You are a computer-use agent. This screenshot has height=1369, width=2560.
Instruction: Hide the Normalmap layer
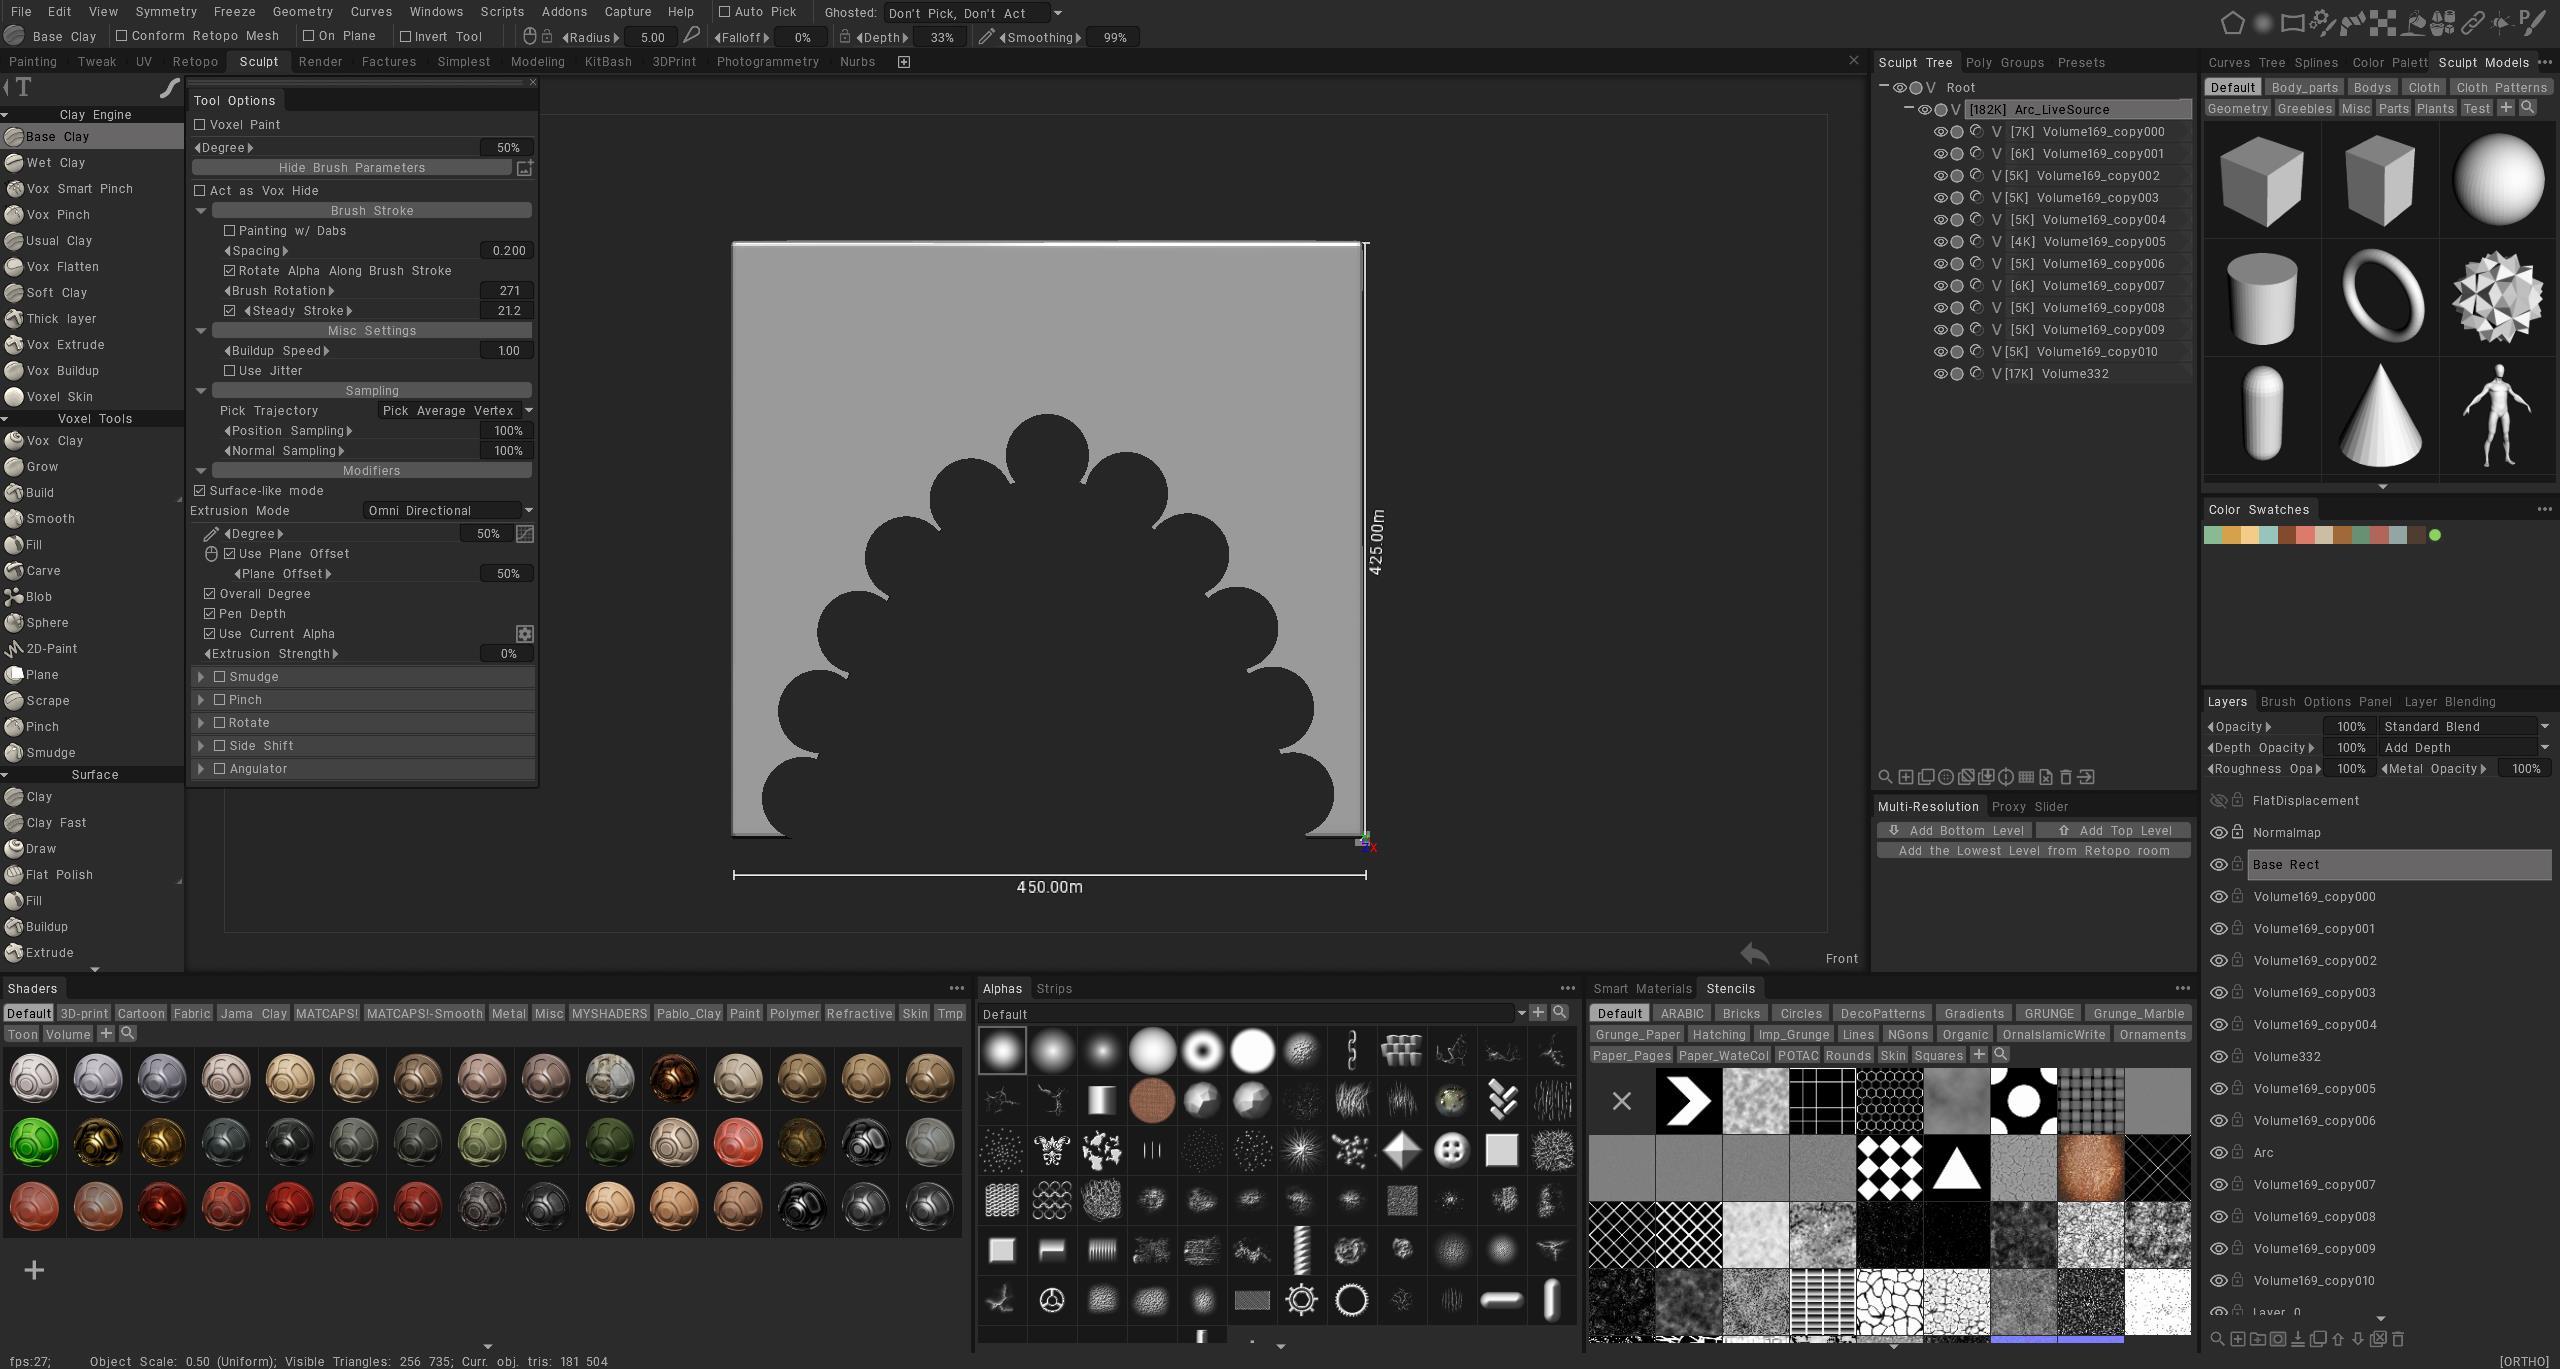[2218, 833]
